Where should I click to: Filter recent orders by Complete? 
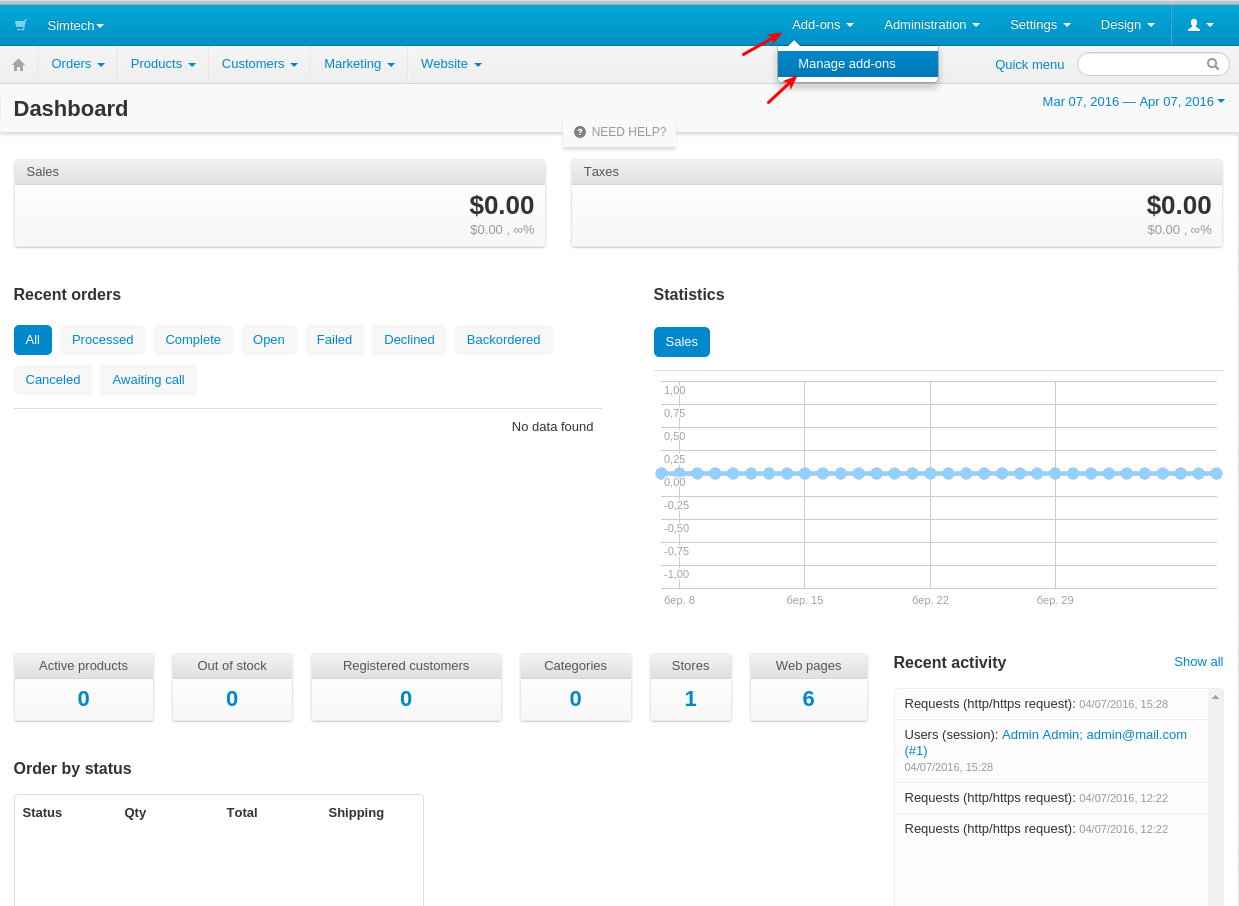coord(193,340)
